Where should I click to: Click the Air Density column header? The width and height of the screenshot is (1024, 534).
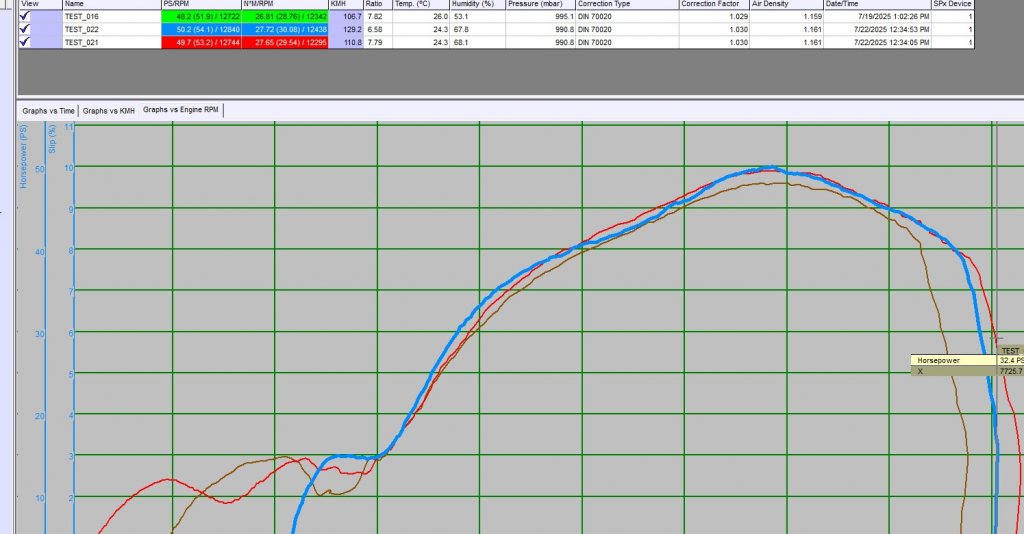point(787,4)
